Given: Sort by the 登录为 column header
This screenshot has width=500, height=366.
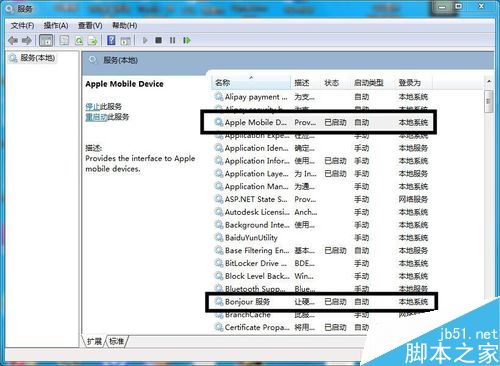Looking at the screenshot, I should coord(413,83).
